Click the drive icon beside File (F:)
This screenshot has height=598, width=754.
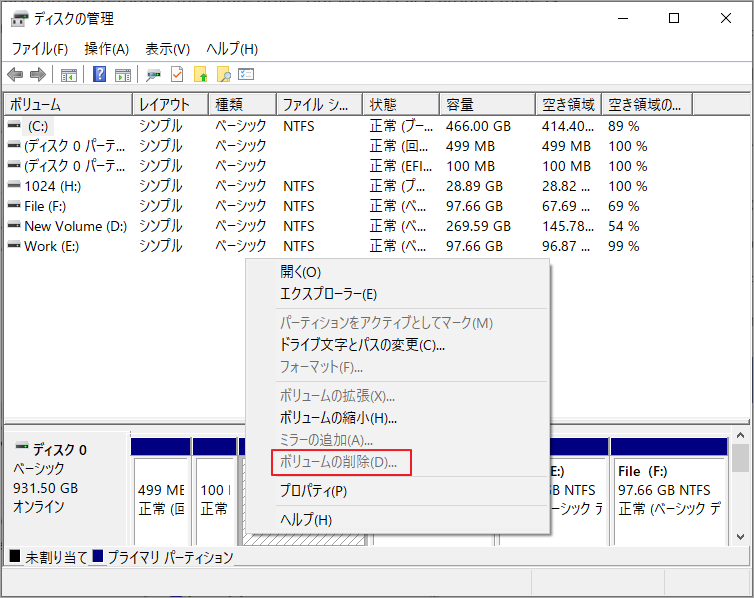tap(14, 205)
